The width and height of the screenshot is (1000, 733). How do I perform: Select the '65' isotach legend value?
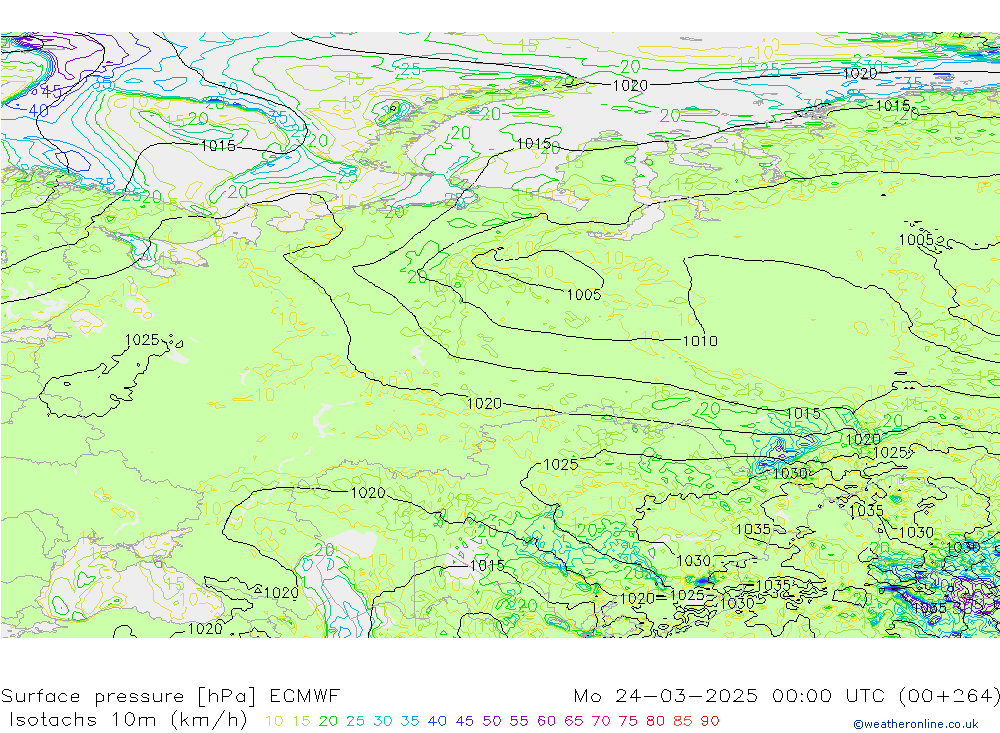click(x=574, y=721)
